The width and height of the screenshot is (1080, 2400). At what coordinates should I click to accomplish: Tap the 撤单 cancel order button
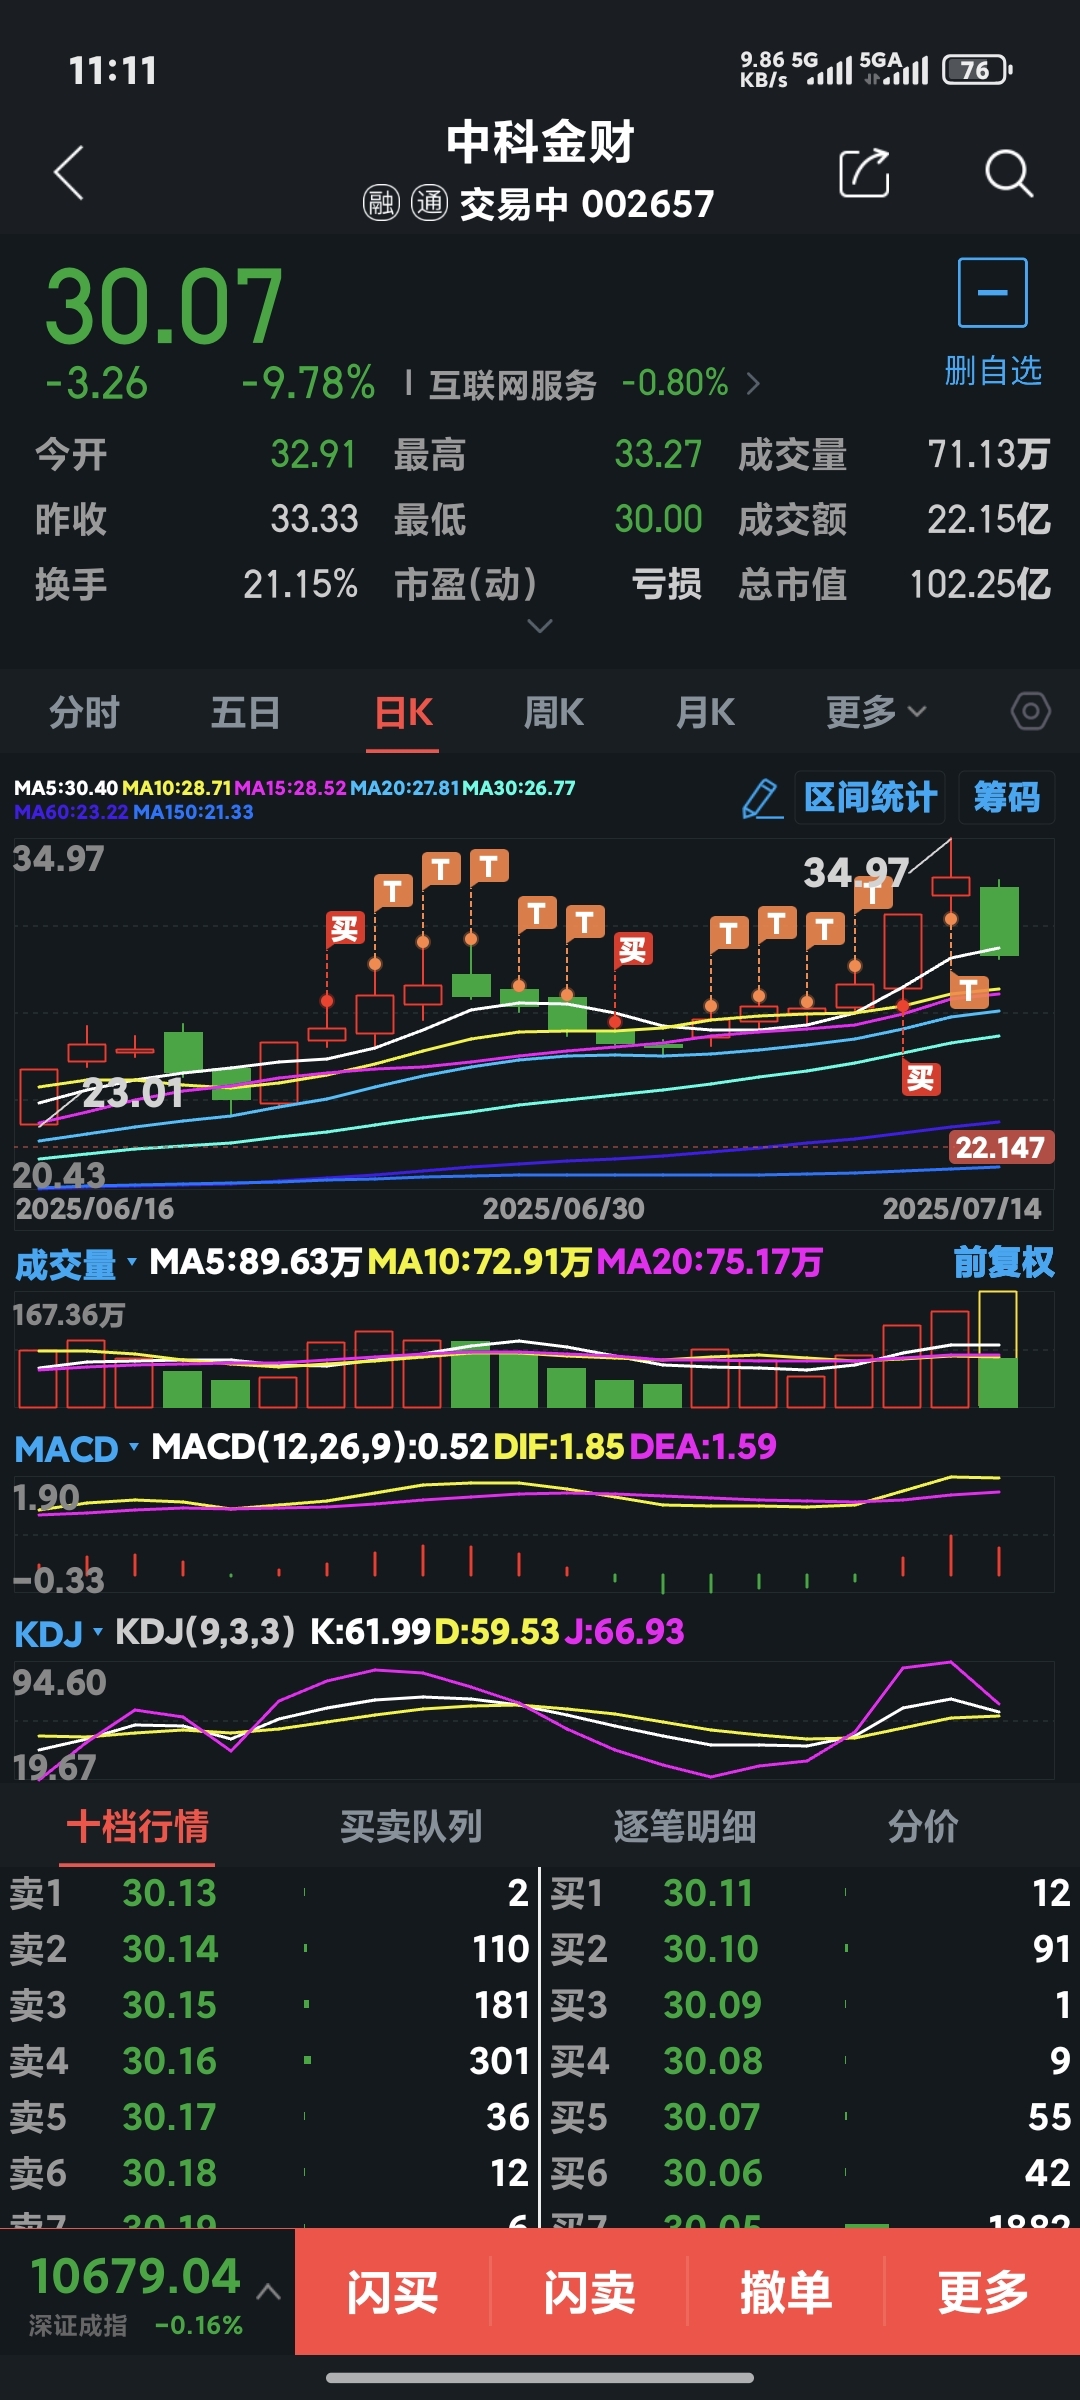coord(786,2292)
